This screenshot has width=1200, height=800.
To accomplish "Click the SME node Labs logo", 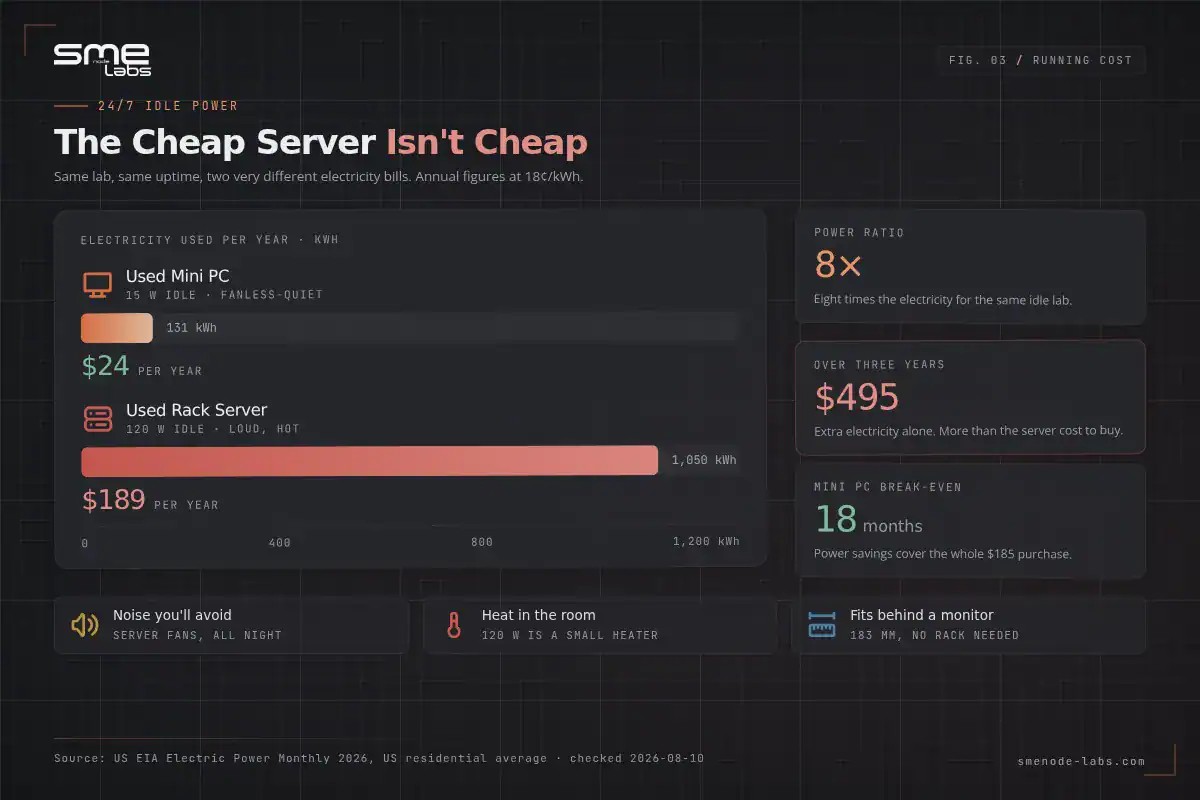I will (102, 59).
